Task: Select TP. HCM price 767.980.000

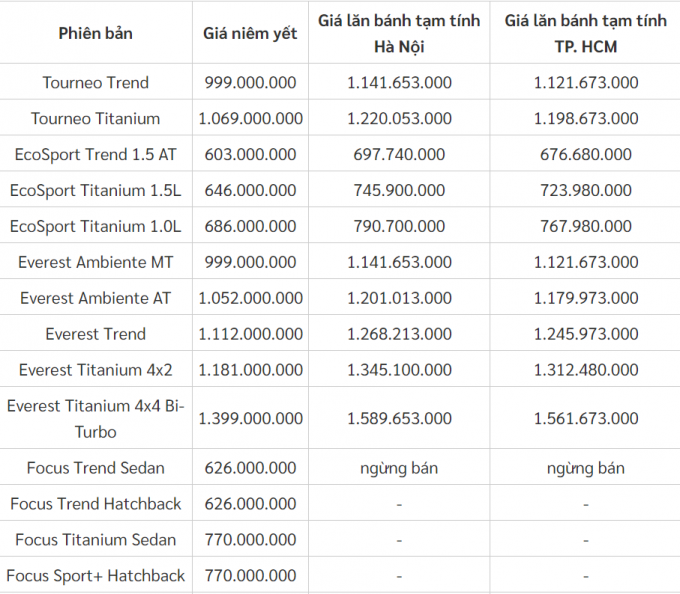Action: point(585,226)
